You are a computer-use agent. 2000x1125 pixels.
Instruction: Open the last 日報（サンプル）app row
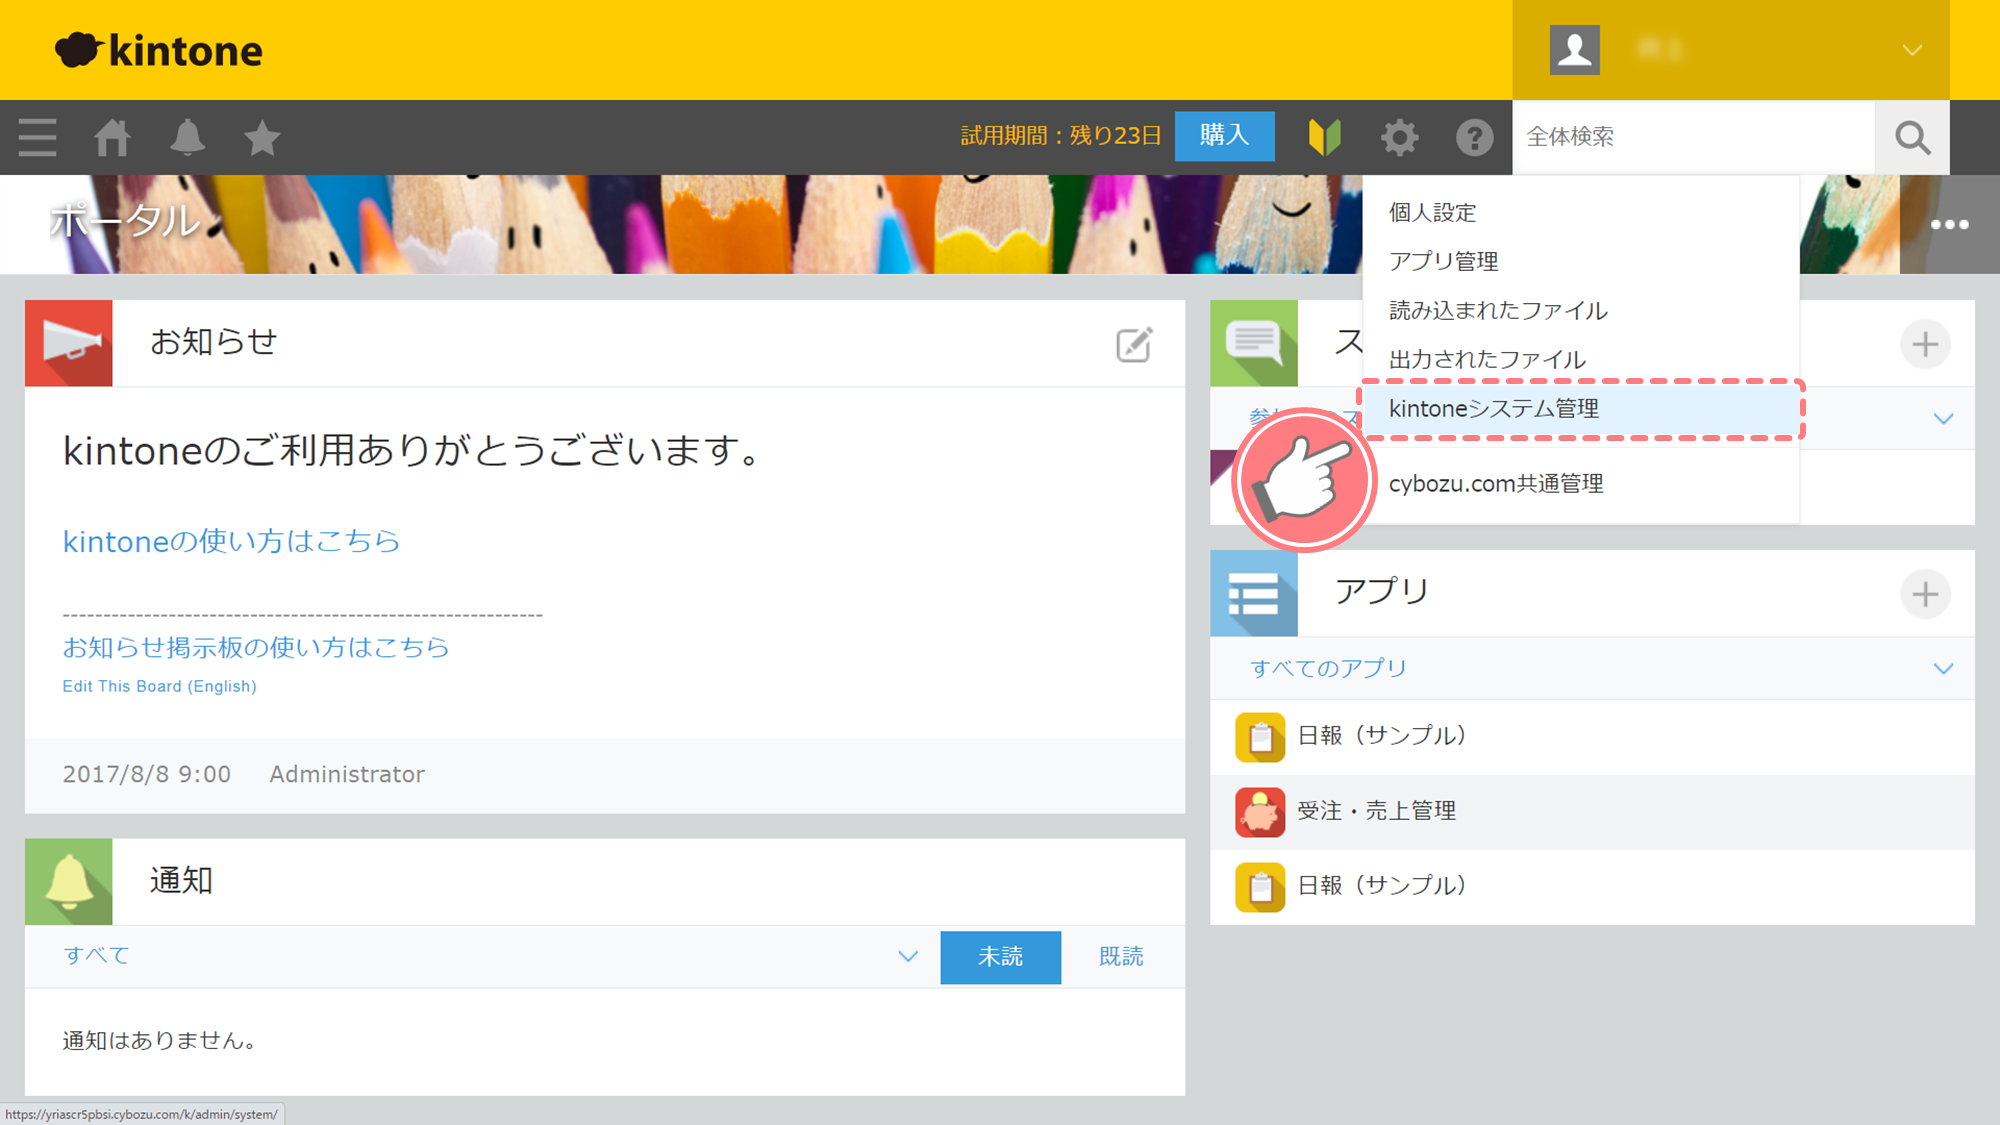pyautogui.click(x=1592, y=887)
